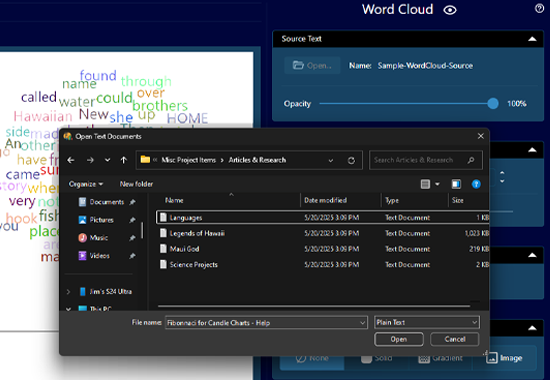The height and width of the screenshot is (380, 550).
Task: Click the Science Projects file icon
Action: 163,264
